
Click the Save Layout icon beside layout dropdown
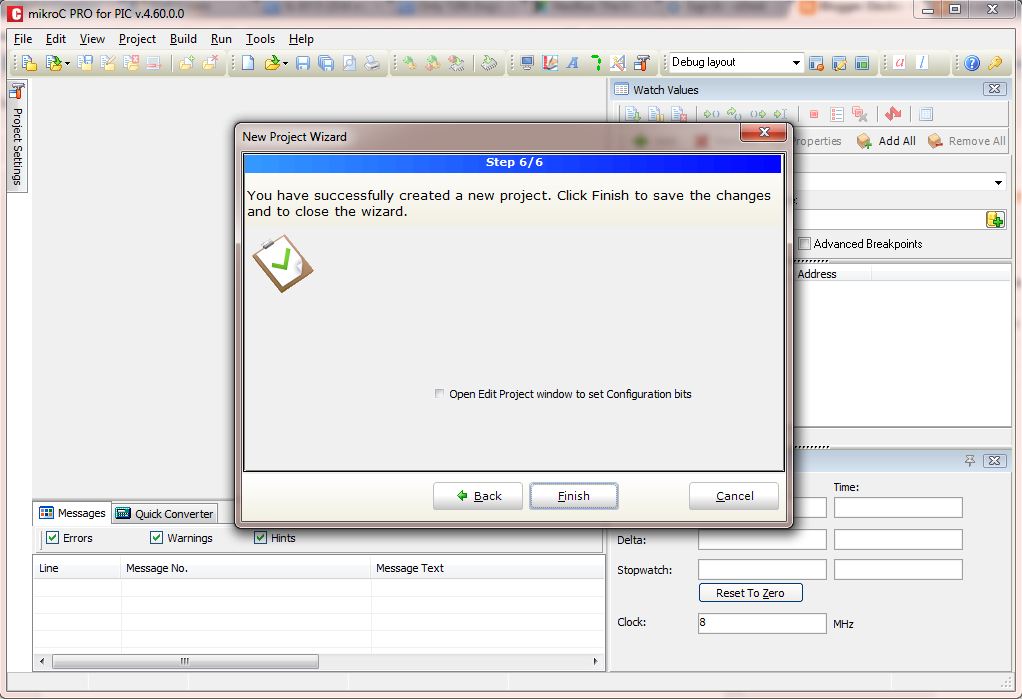816,63
